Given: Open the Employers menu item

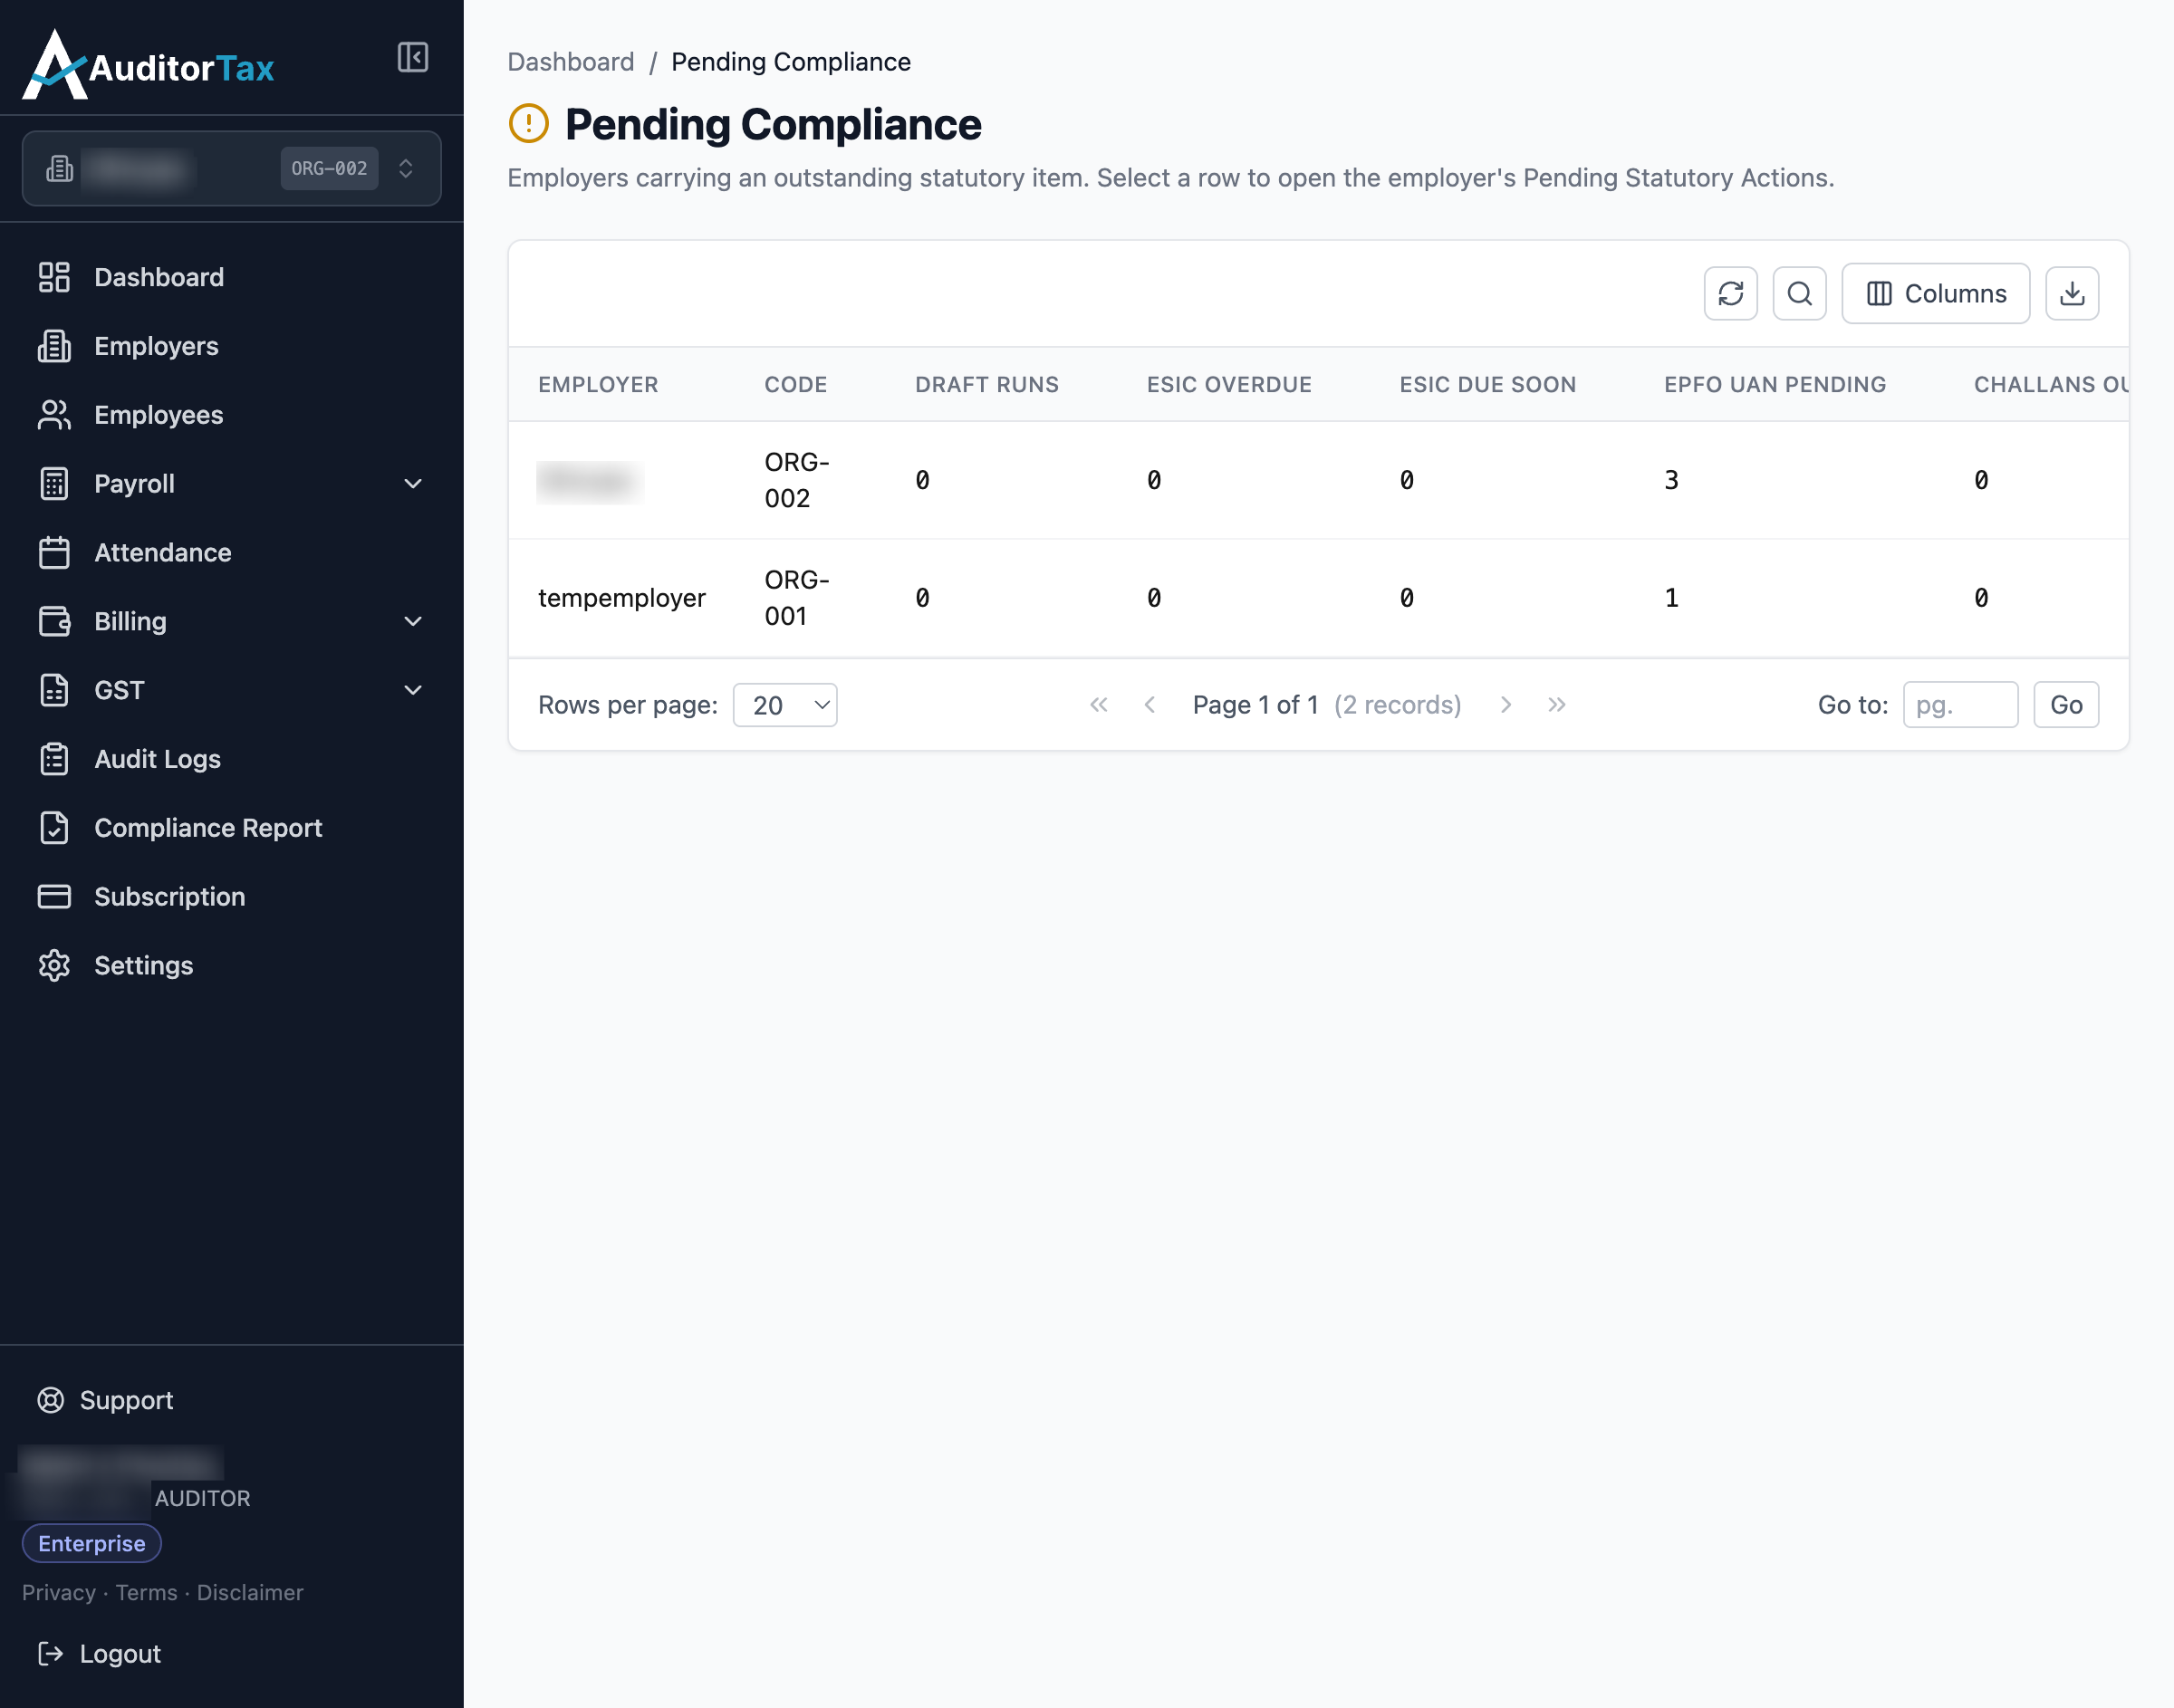Looking at the screenshot, I should click(x=231, y=346).
